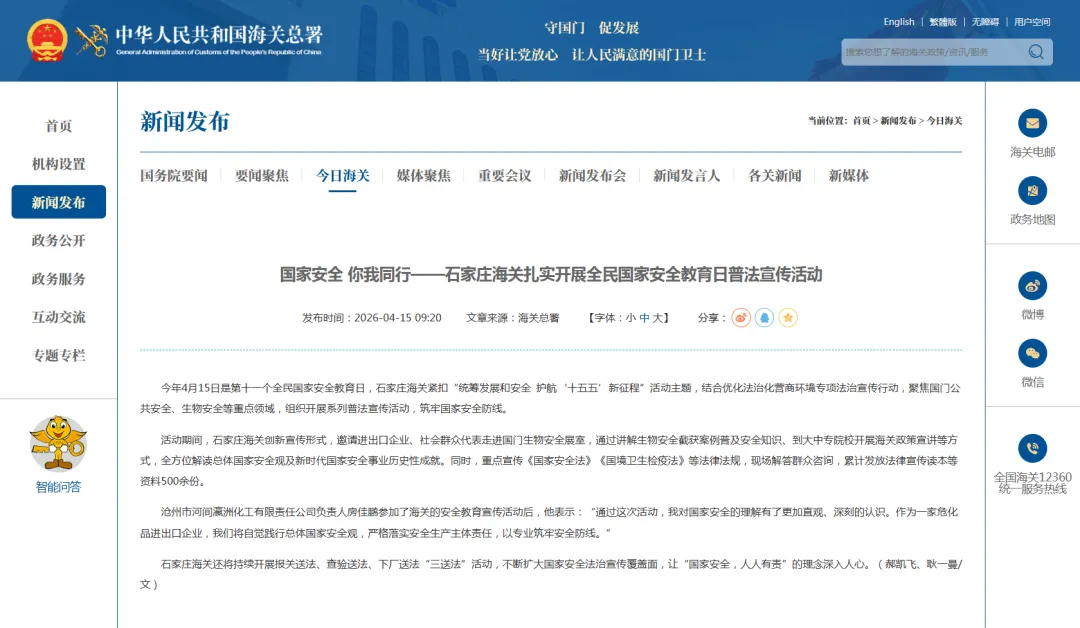Switch to the 媒体聚焦 tab

tap(424, 176)
